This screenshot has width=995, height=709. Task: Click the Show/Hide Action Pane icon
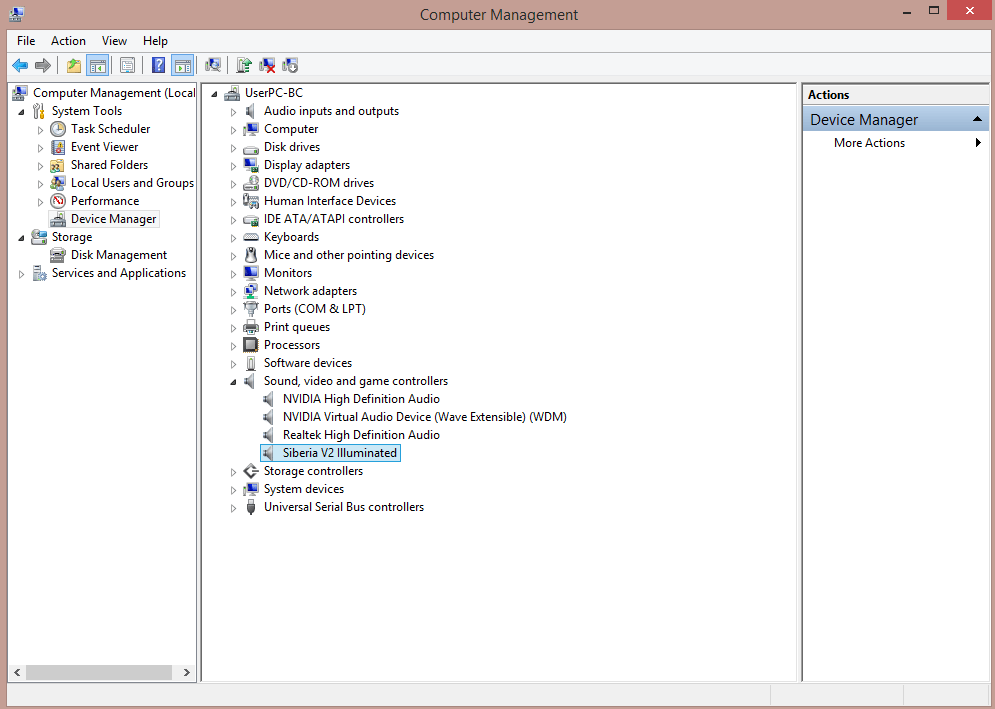click(183, 65)
